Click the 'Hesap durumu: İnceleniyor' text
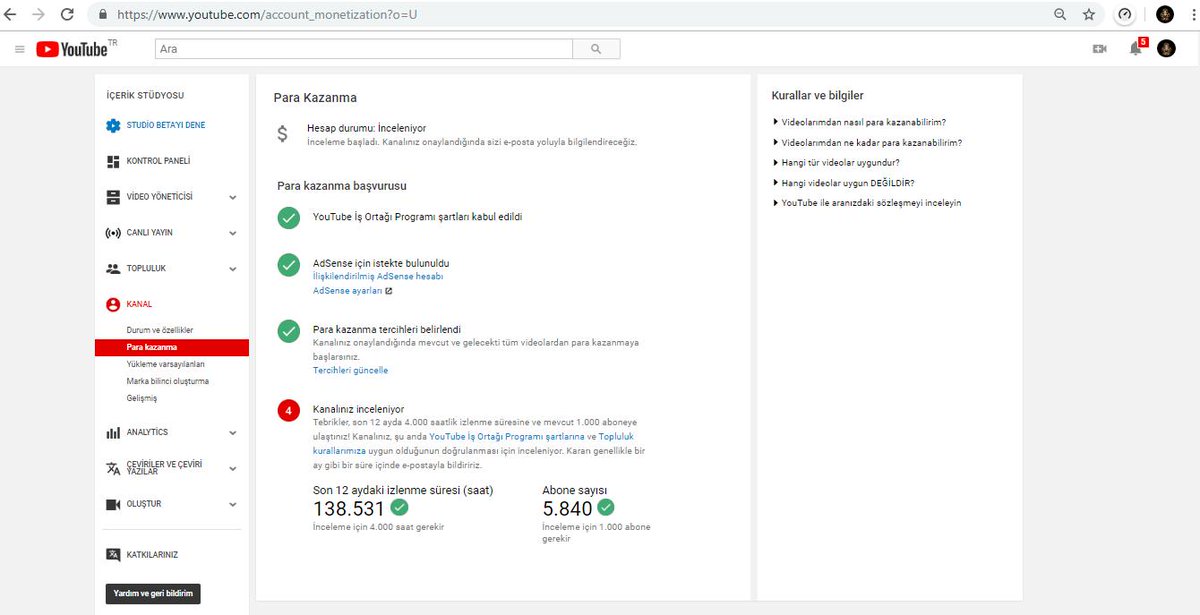Image resolution: width=1200 pixels, height=615 pixels. (x=366, y=129)
